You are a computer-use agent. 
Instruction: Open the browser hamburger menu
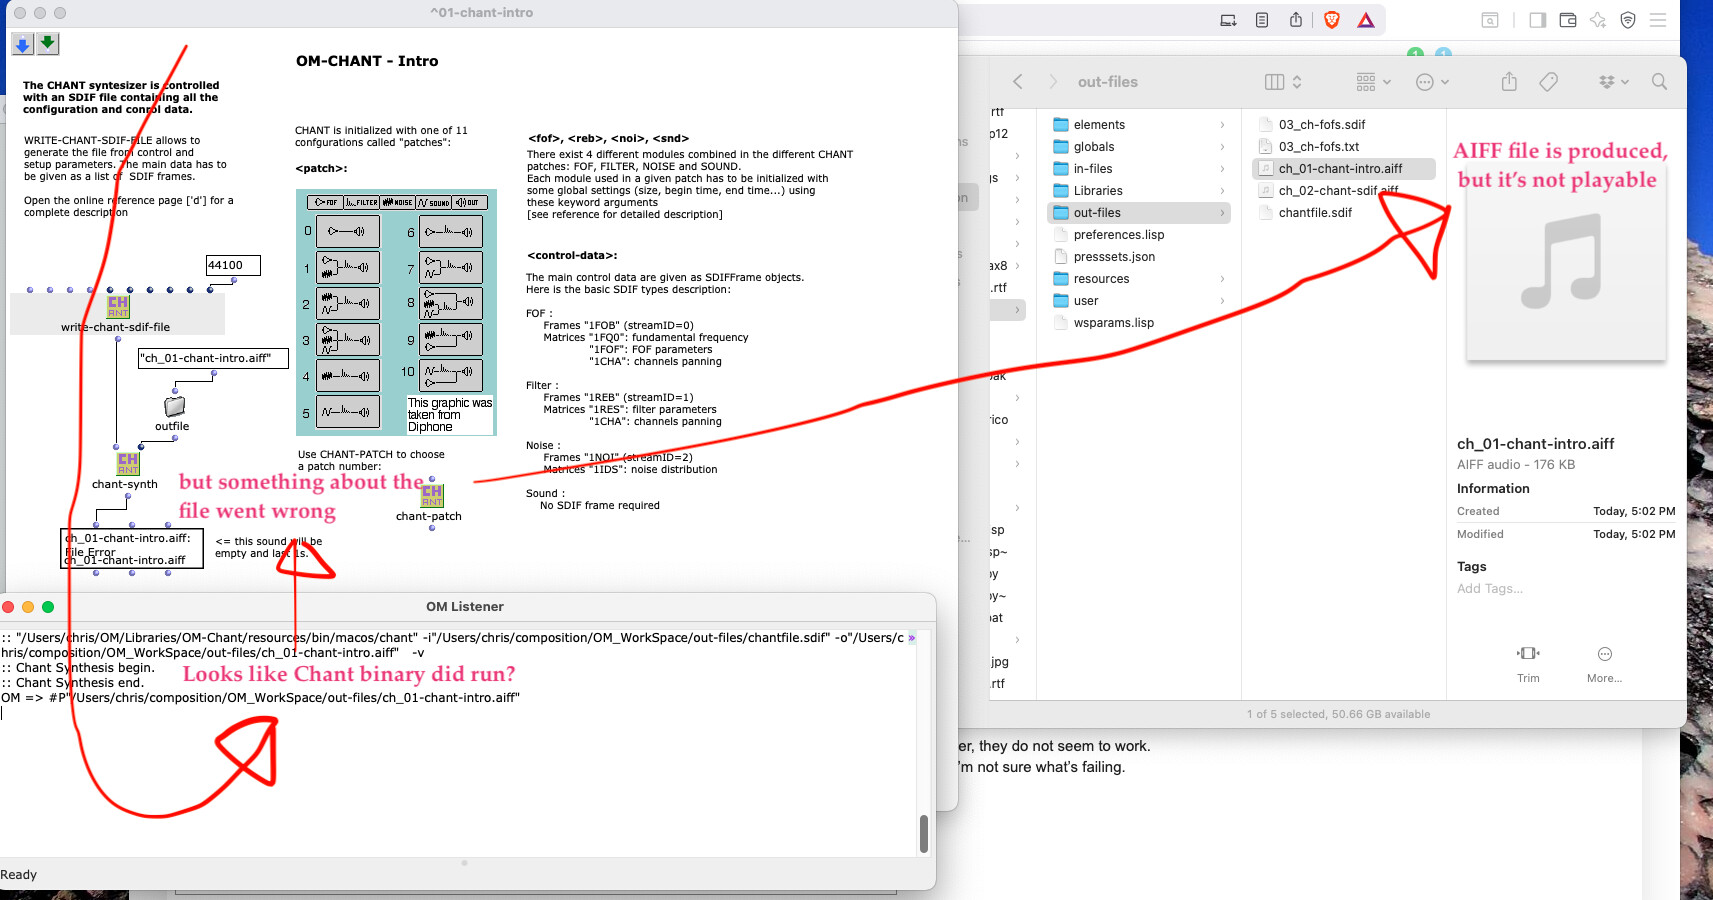(x=1658, y=20)
